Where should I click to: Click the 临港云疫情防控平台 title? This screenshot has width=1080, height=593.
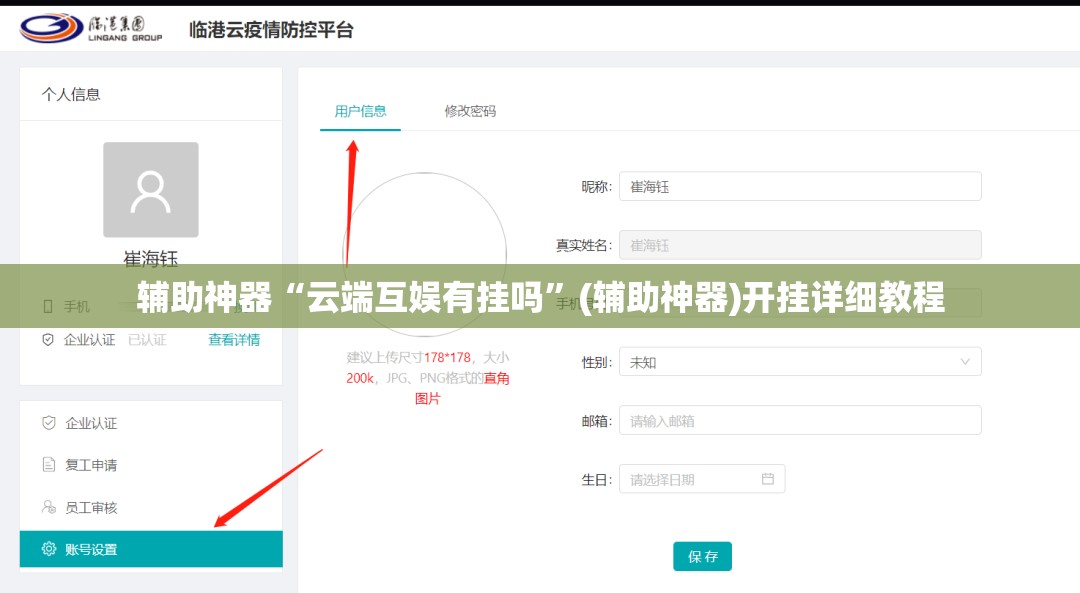[x=271, y=30]
